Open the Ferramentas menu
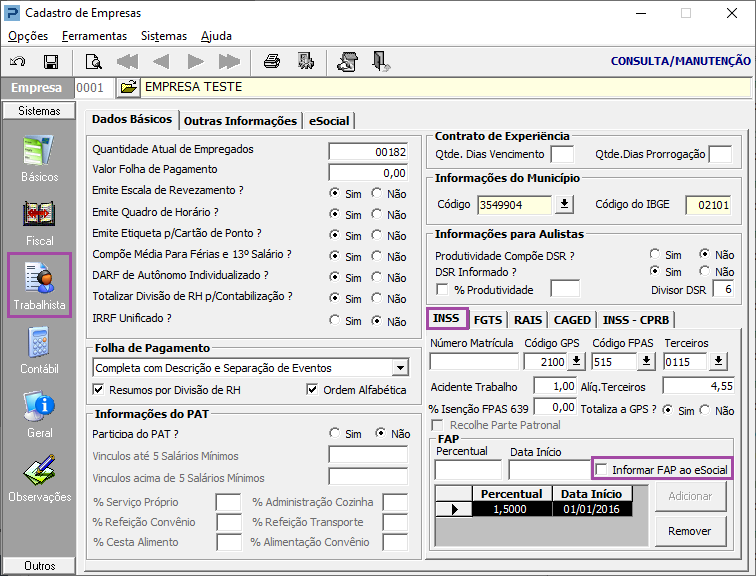 (94, 36)
